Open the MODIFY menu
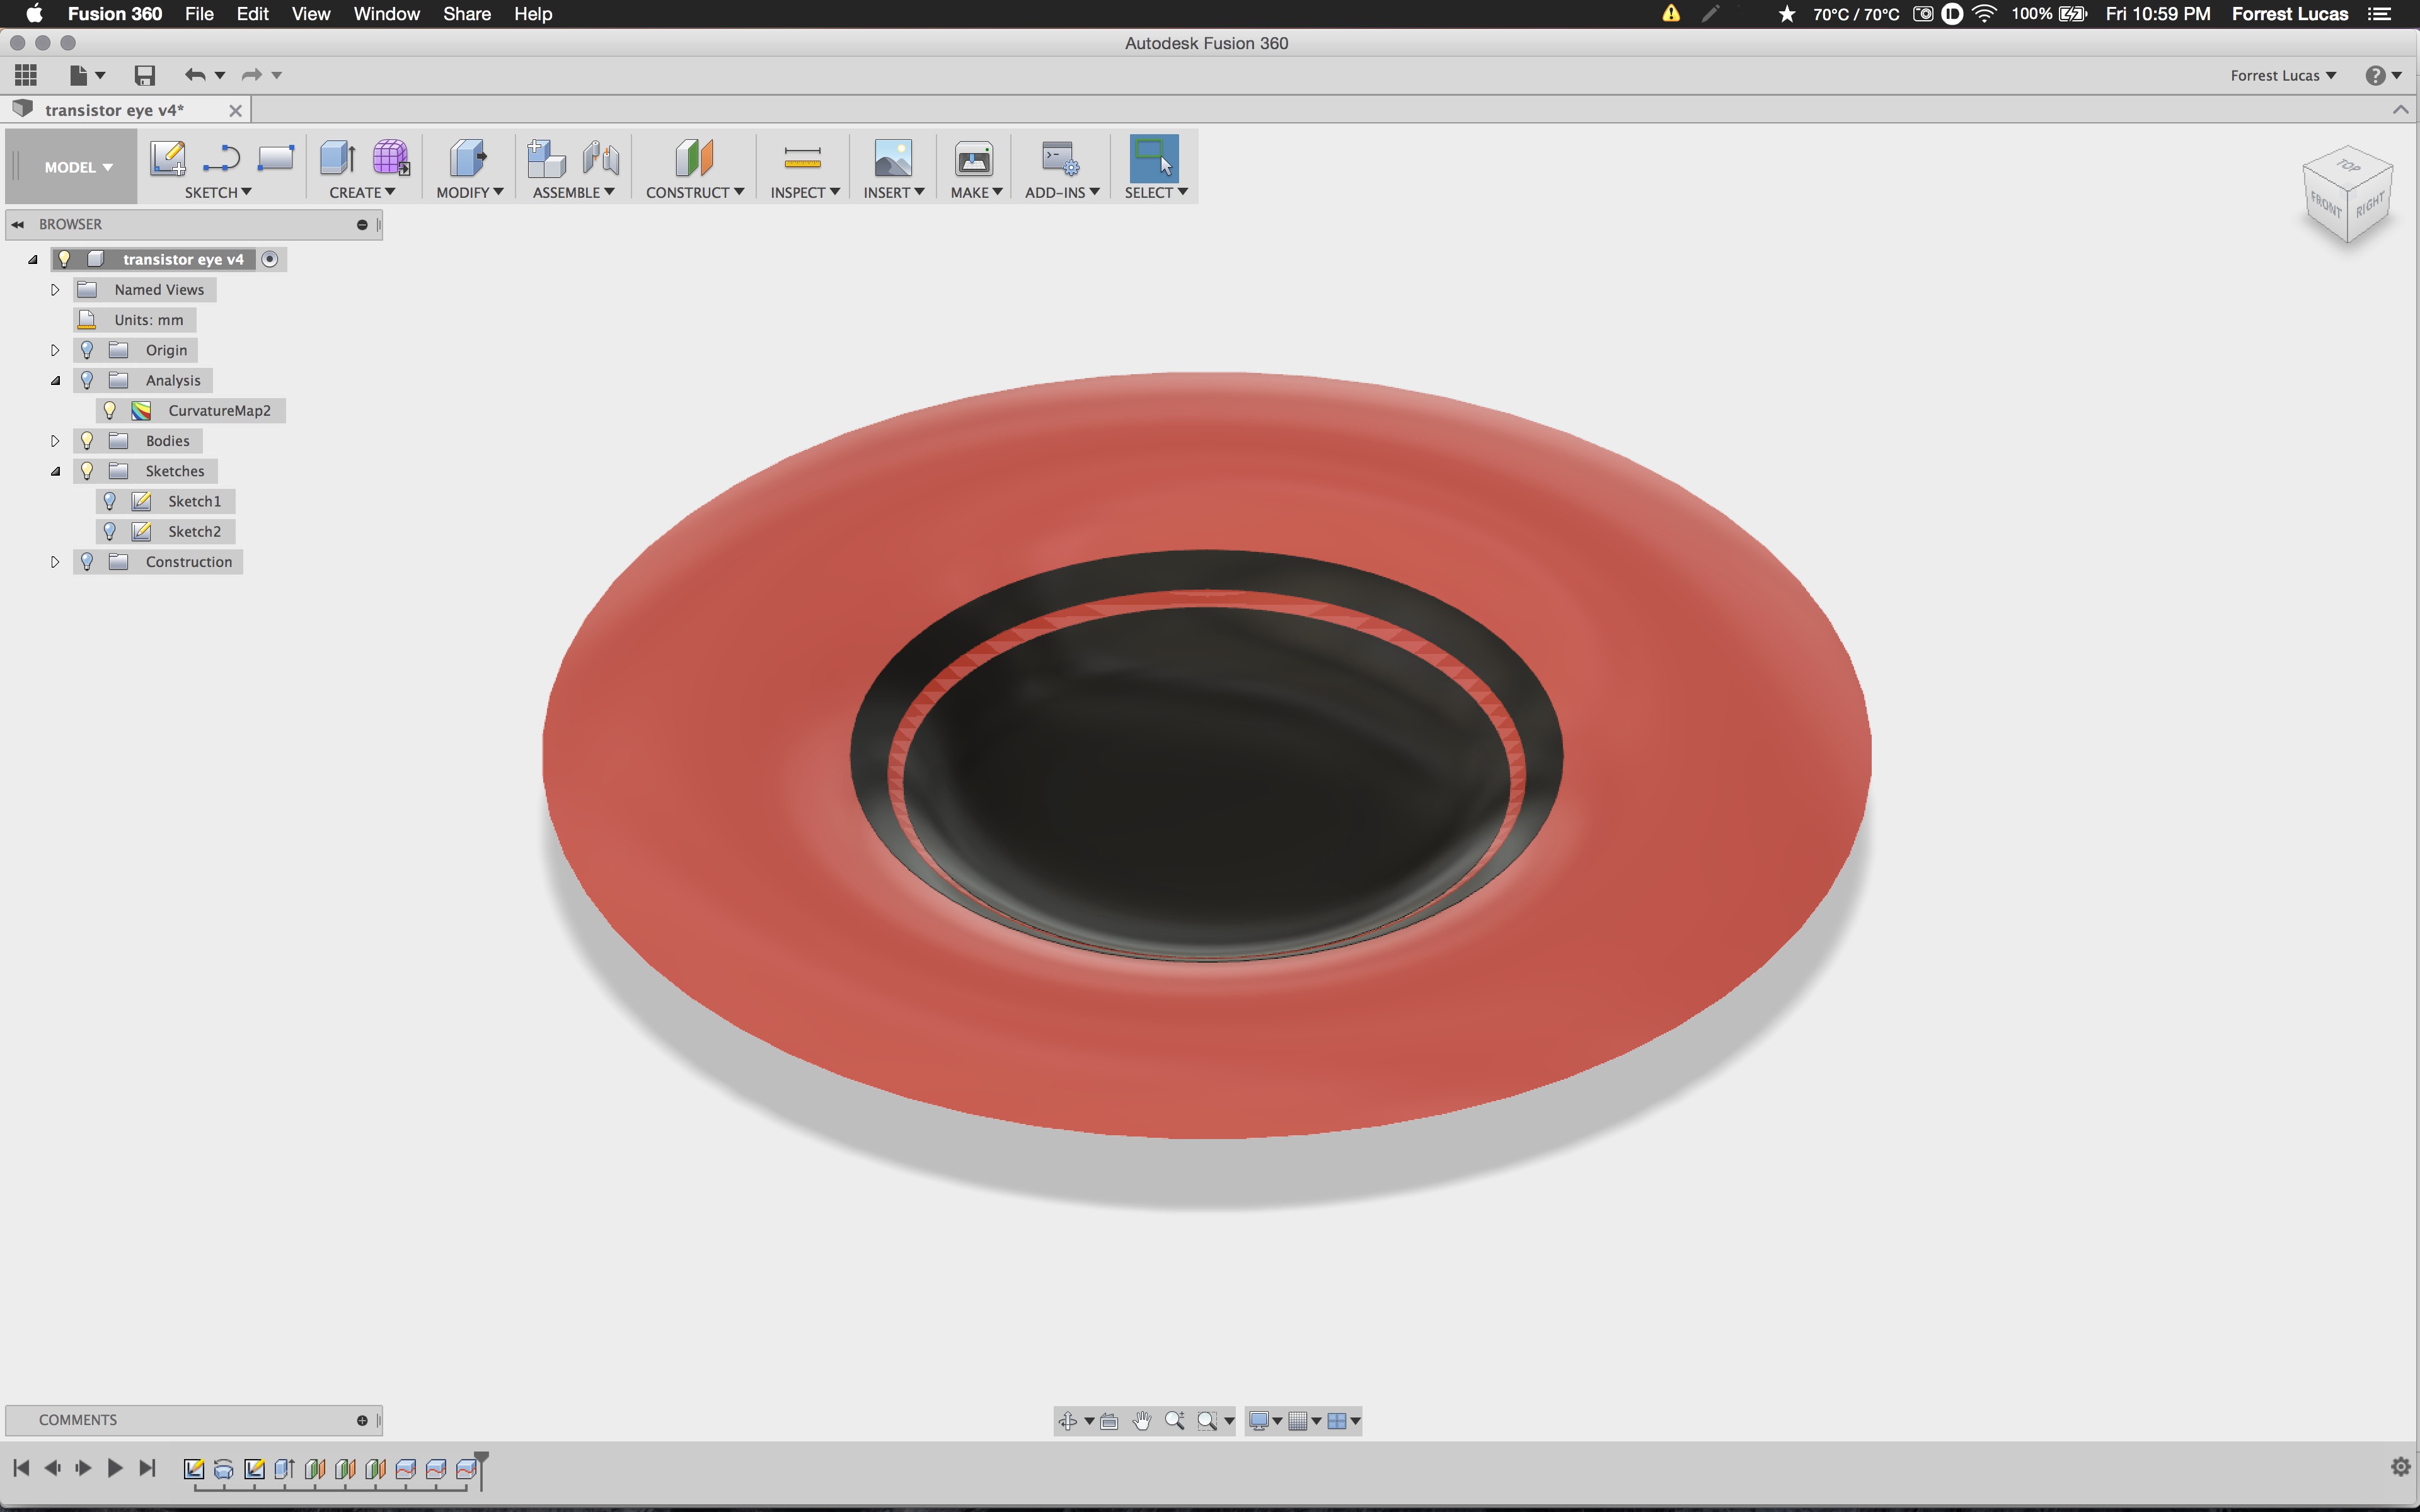 point(470,192)
